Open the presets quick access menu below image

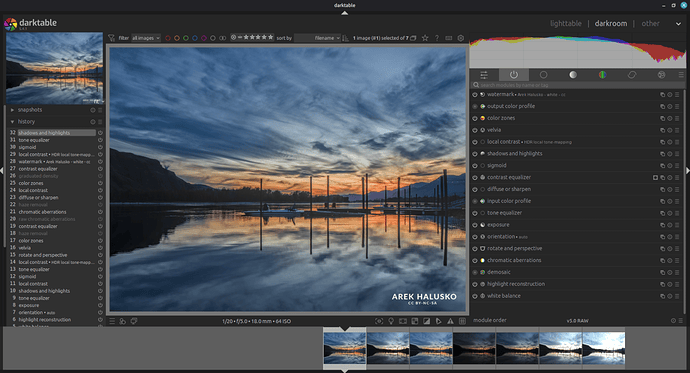tap(112, 322)
